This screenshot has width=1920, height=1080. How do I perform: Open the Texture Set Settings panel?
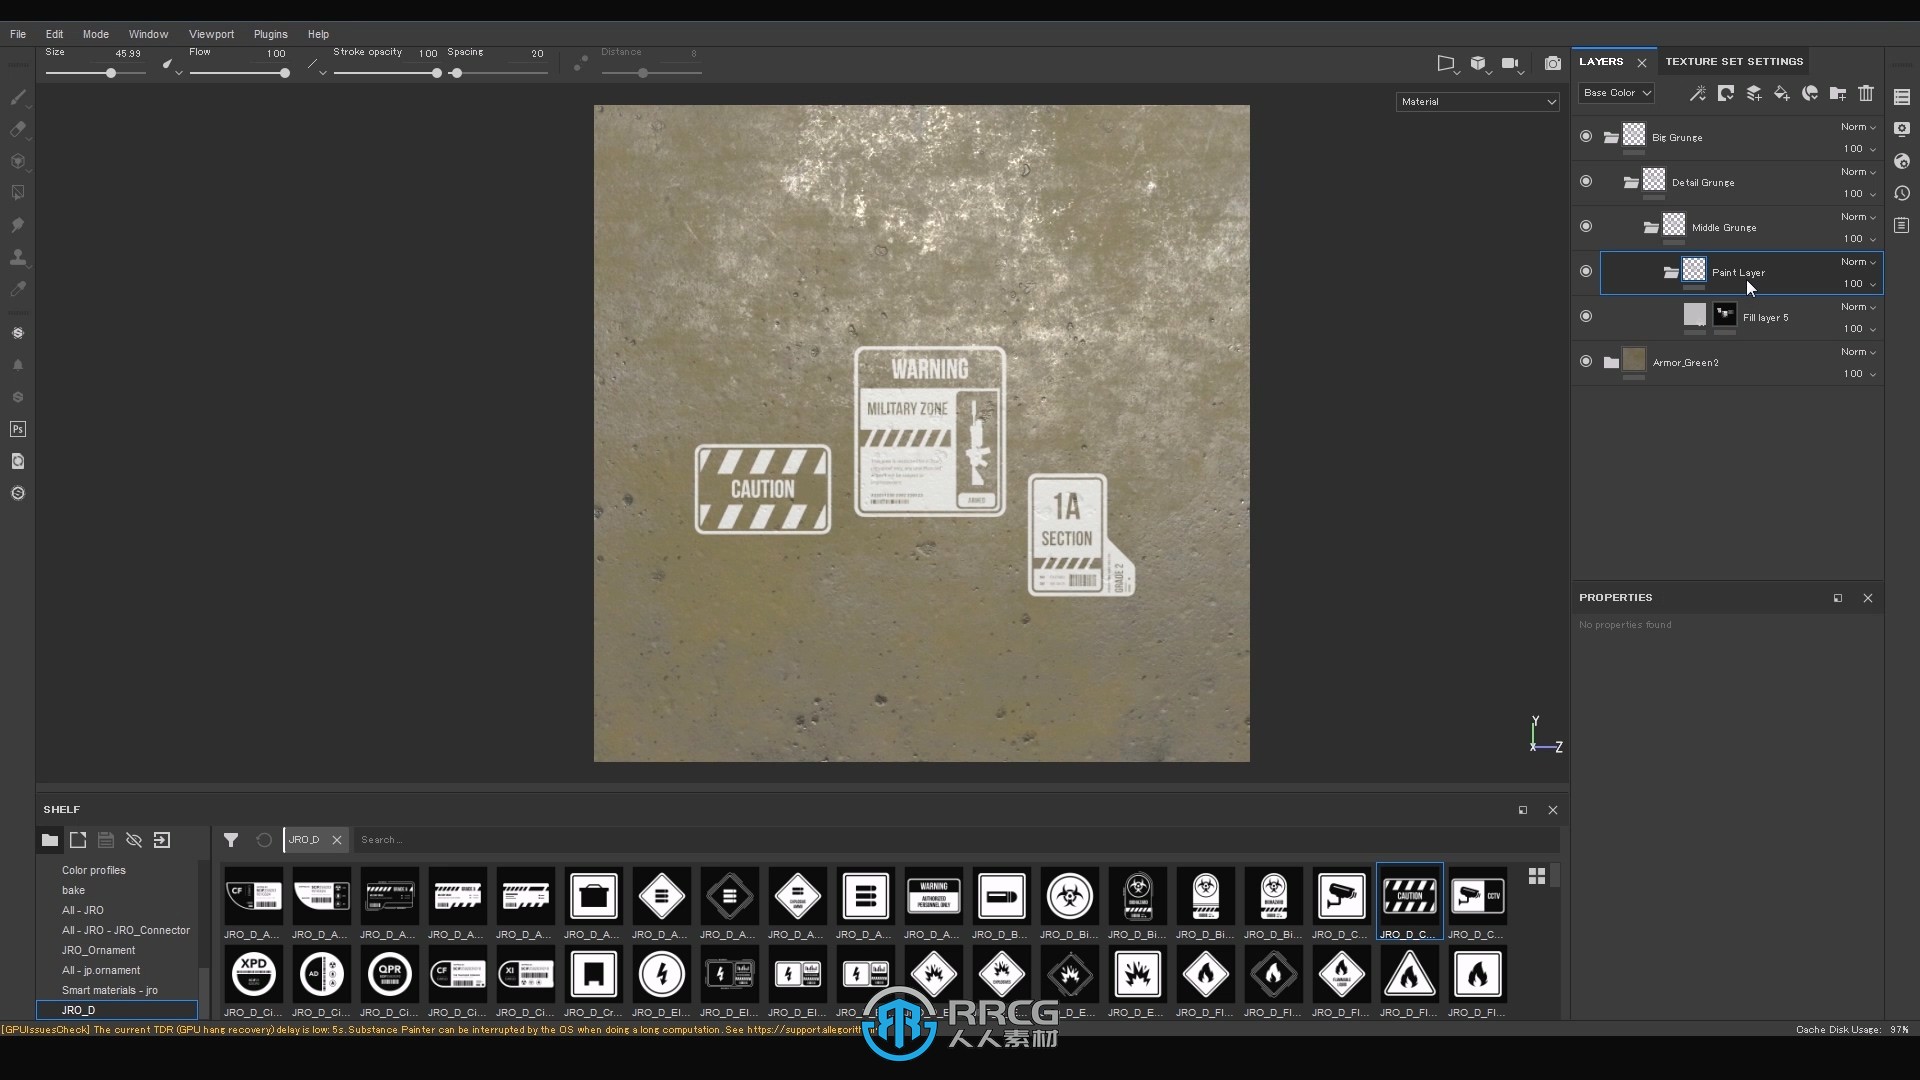click(1734, 61)
